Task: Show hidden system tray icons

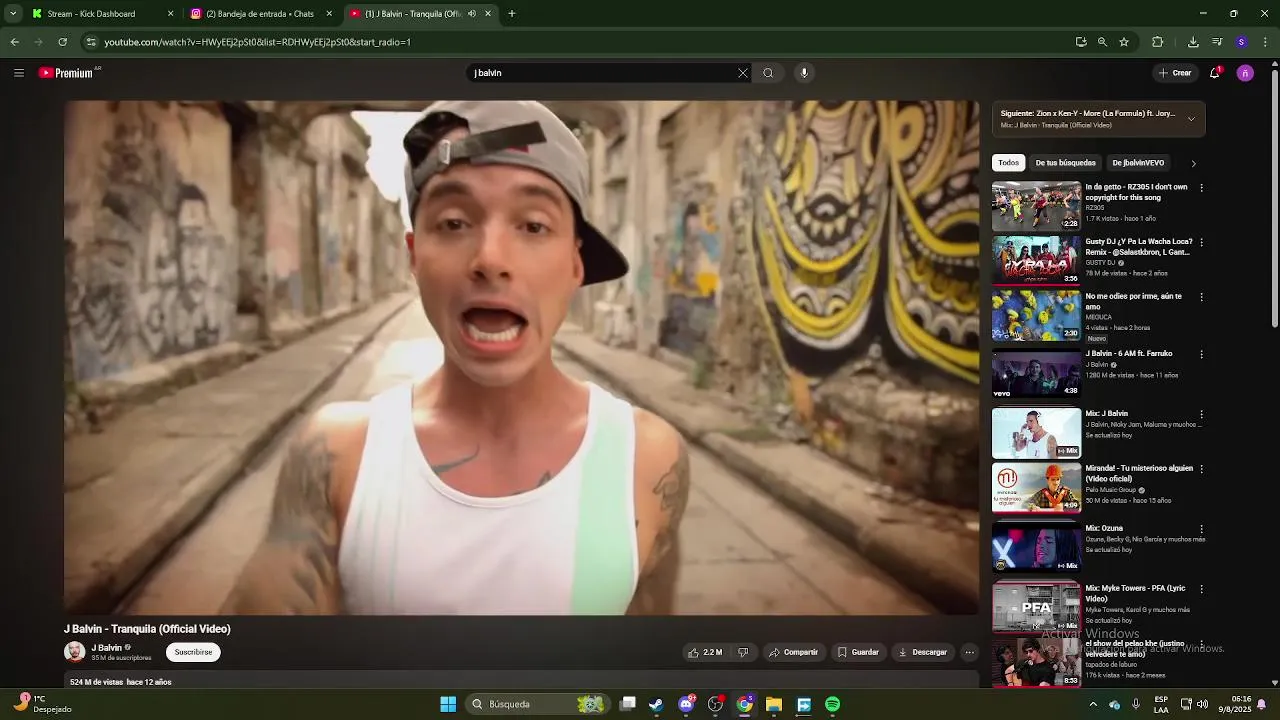Action: click(x=1092, y=704)
